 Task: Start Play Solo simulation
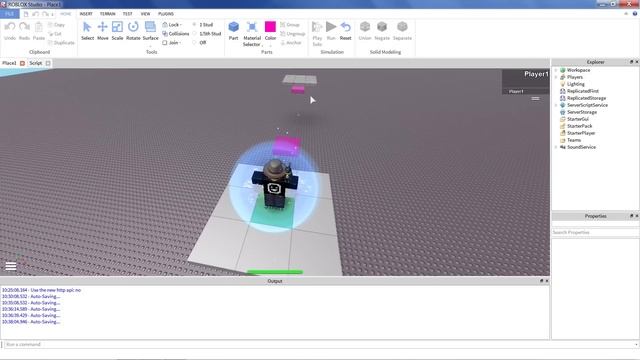pyautogui.click(x=317, y=33)
